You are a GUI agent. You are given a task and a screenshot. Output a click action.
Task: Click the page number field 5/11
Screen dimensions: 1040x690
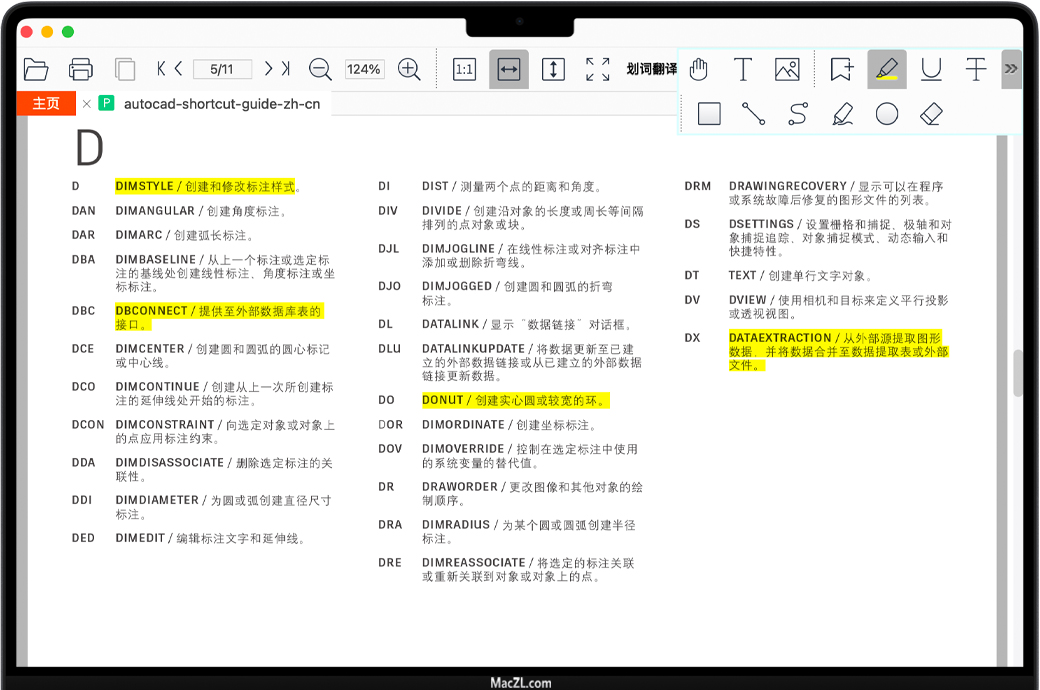(x=221, y=69)
